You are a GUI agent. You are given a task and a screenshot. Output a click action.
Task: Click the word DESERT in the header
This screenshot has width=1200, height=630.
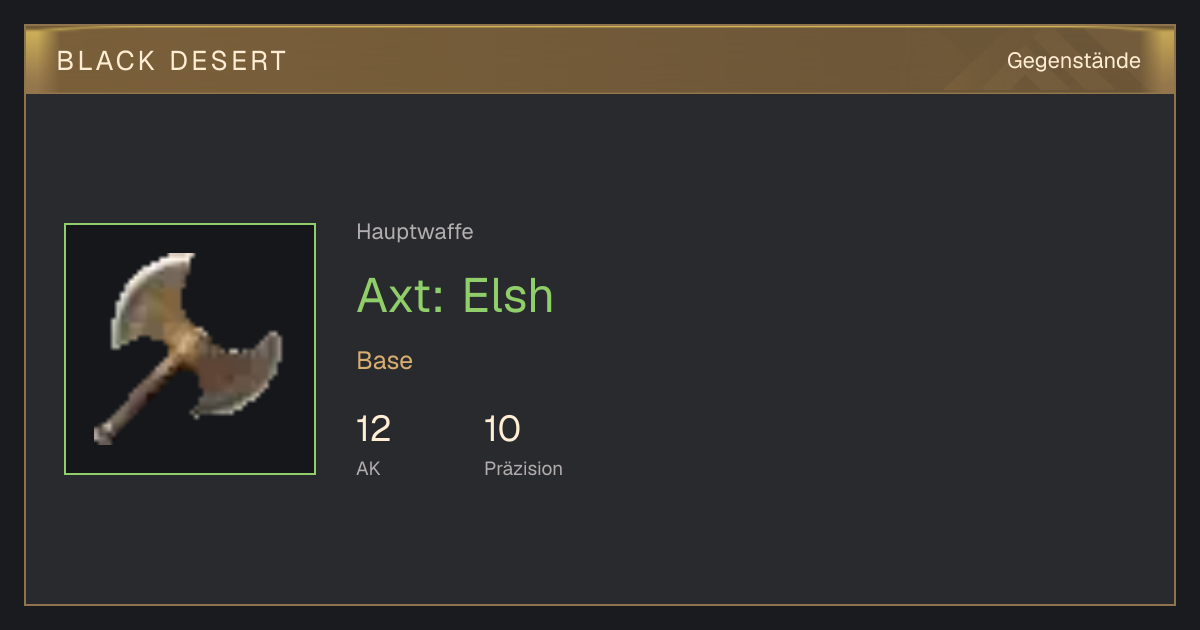[228, 61]
